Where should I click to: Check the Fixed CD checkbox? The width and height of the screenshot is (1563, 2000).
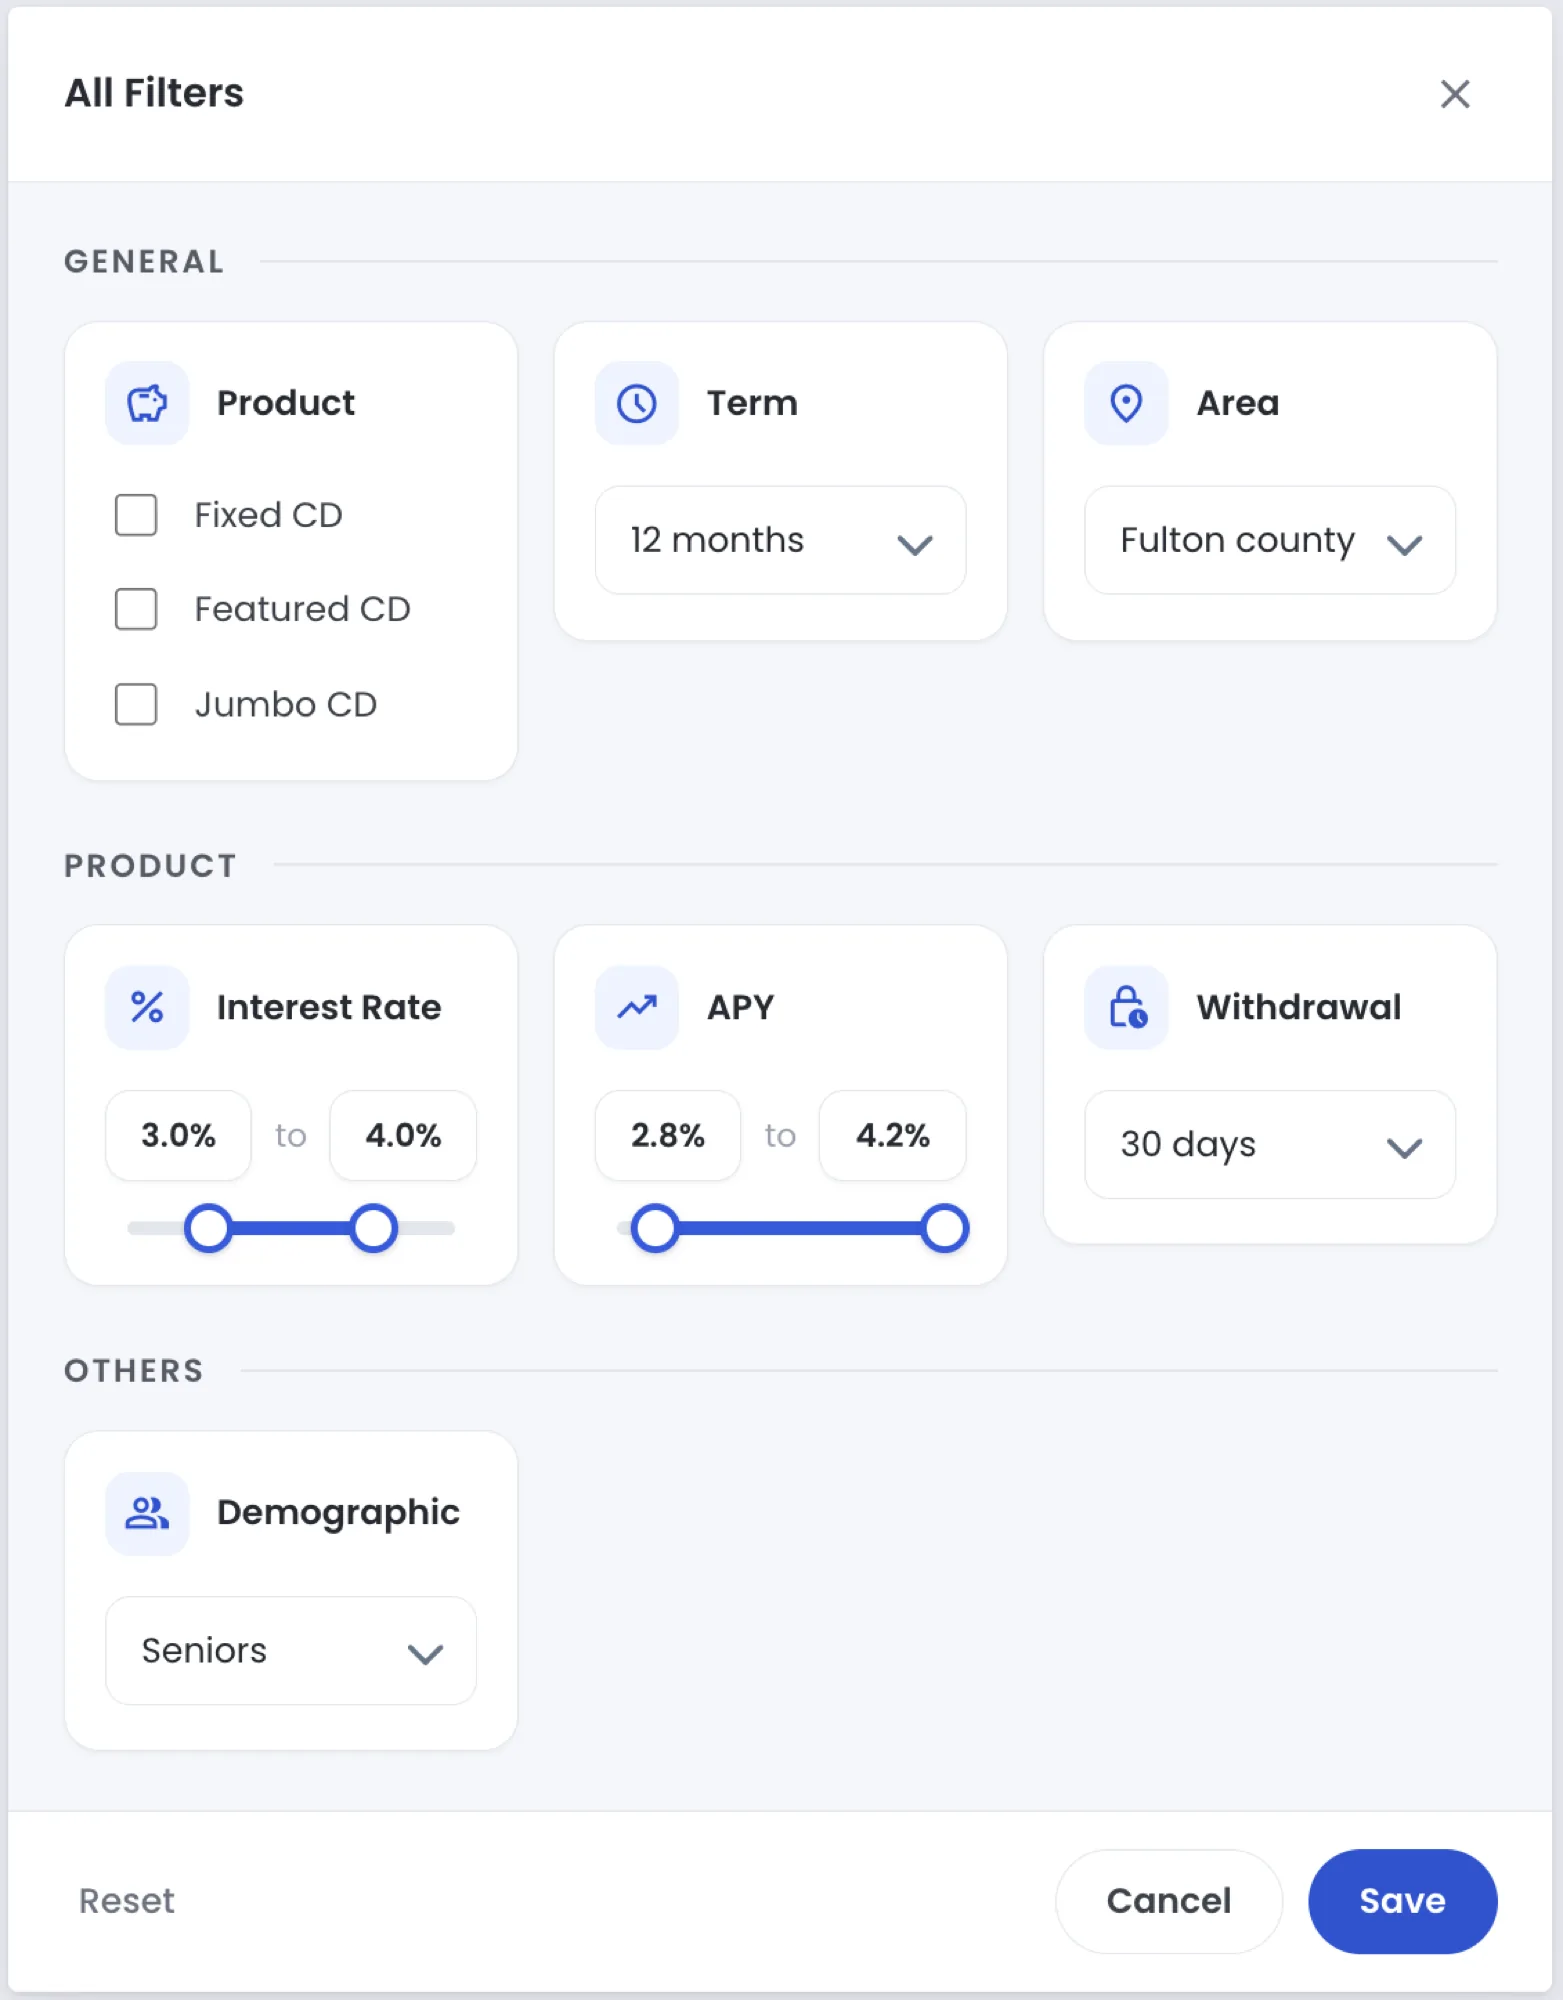coord(136,515)
